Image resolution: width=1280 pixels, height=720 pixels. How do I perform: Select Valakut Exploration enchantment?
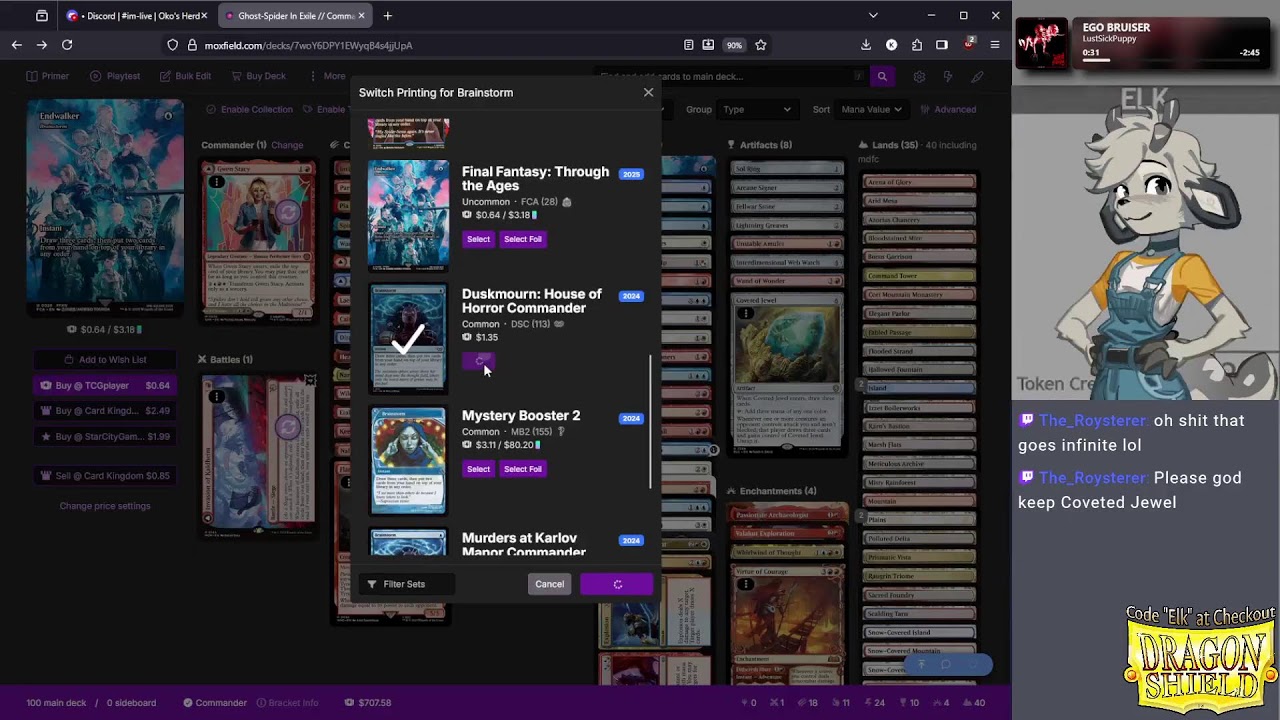(x=787, y=534)
